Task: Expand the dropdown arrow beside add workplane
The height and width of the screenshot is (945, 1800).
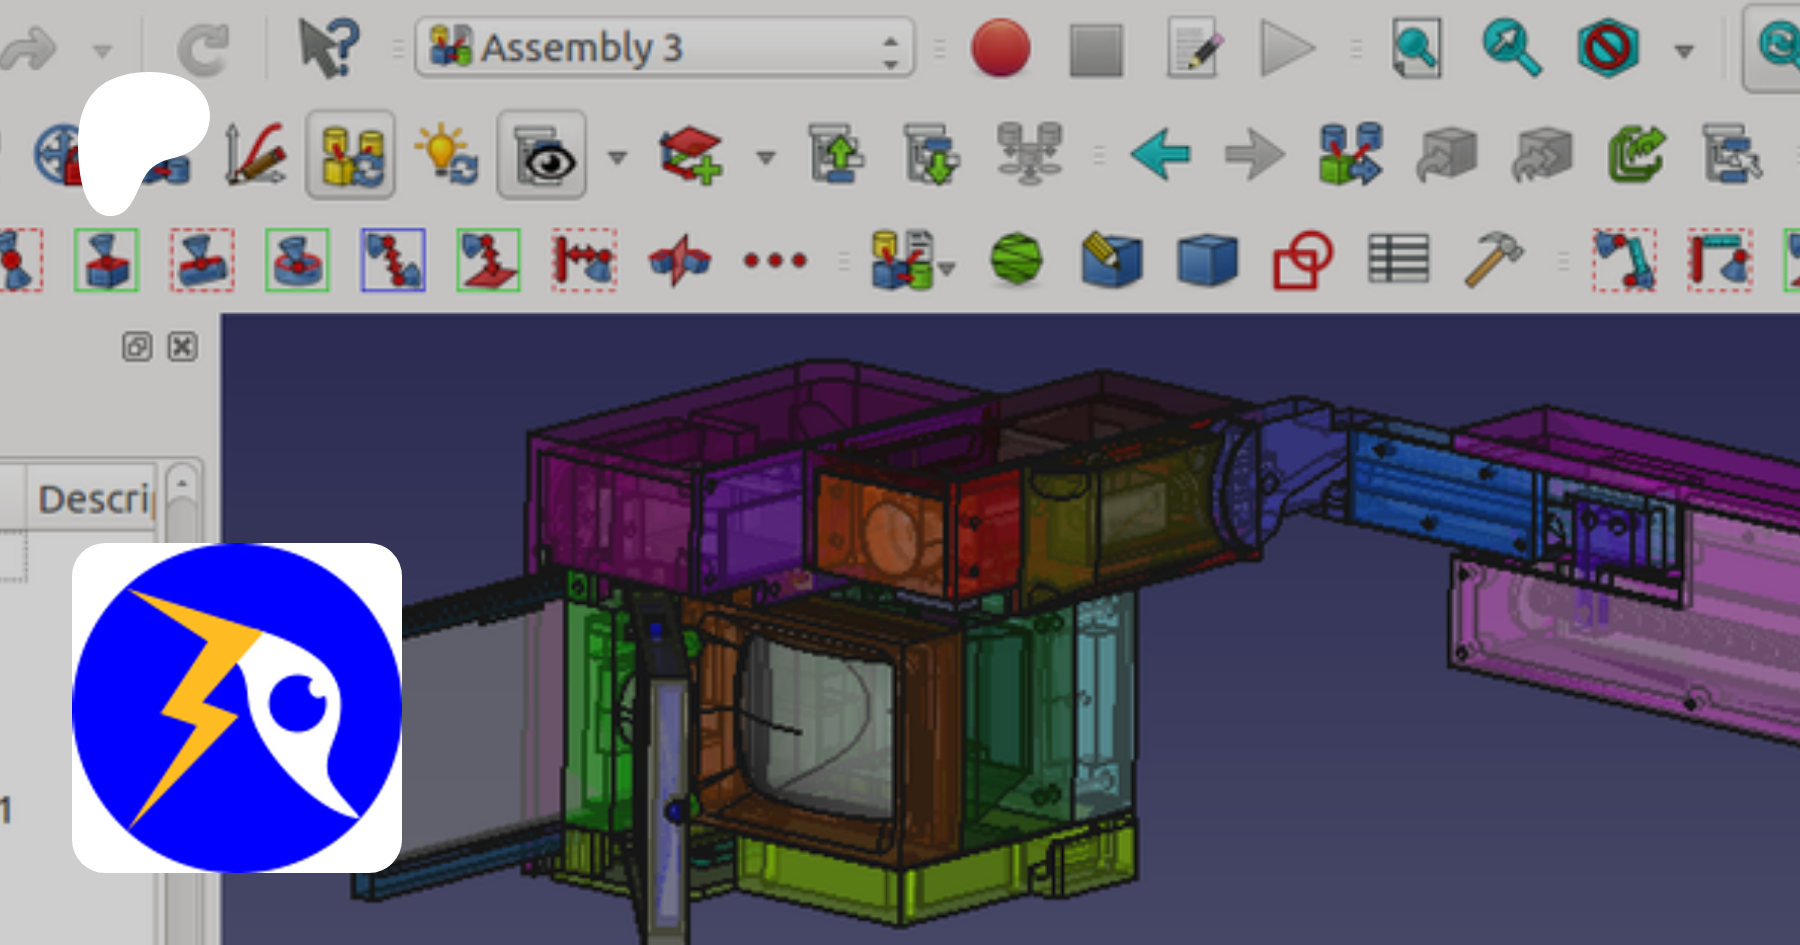Action: [x=766, y=157]
